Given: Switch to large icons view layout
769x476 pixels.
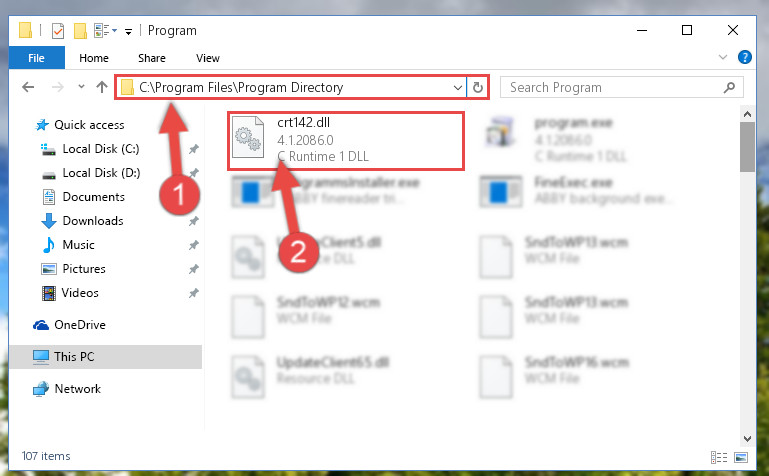Looking at the screenshot, I should coord(741,457).
